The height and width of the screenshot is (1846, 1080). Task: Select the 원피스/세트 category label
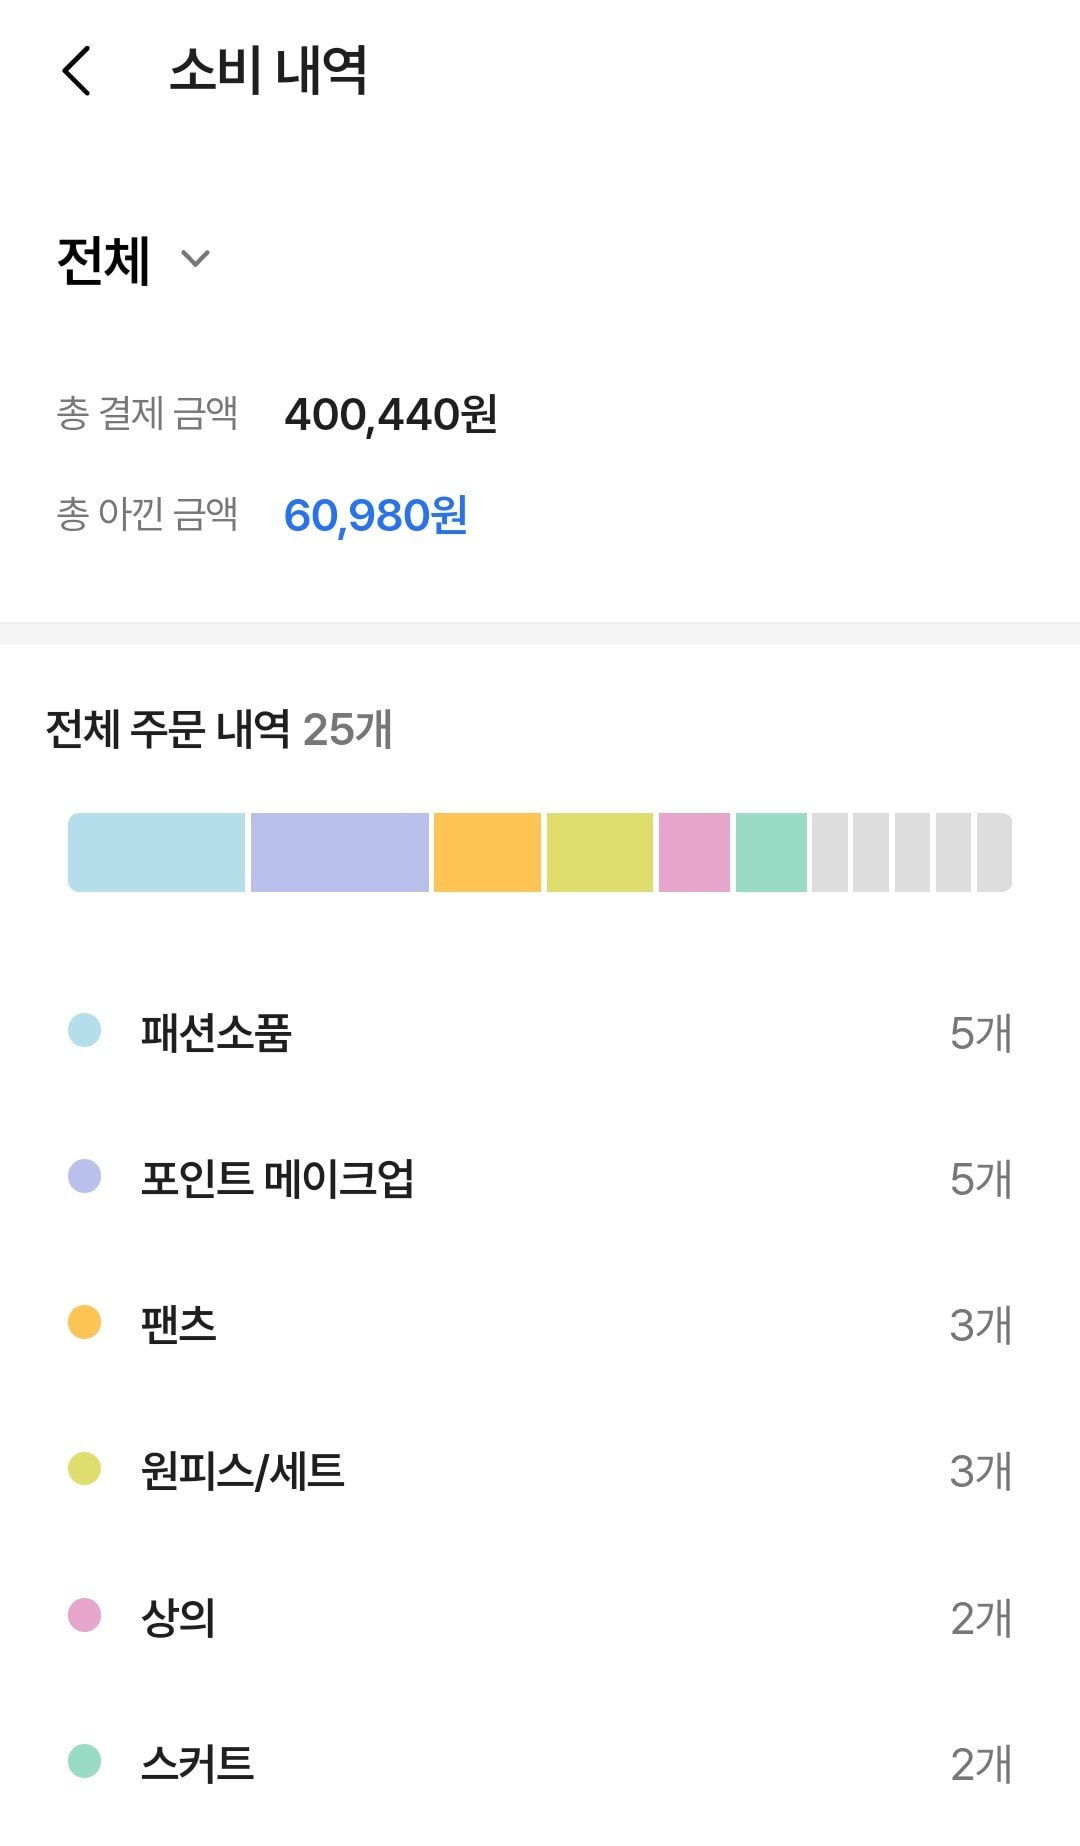click(243, 1471)
